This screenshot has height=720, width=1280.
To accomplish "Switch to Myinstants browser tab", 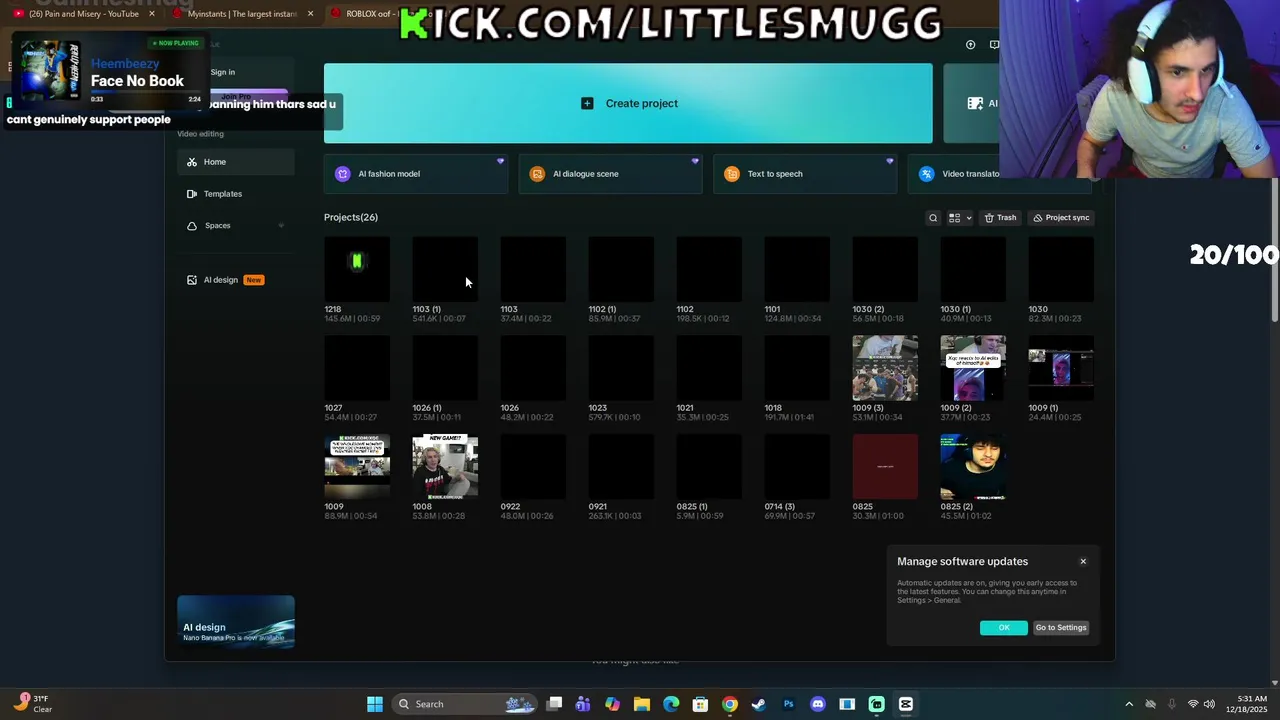I will coord(240,14).
